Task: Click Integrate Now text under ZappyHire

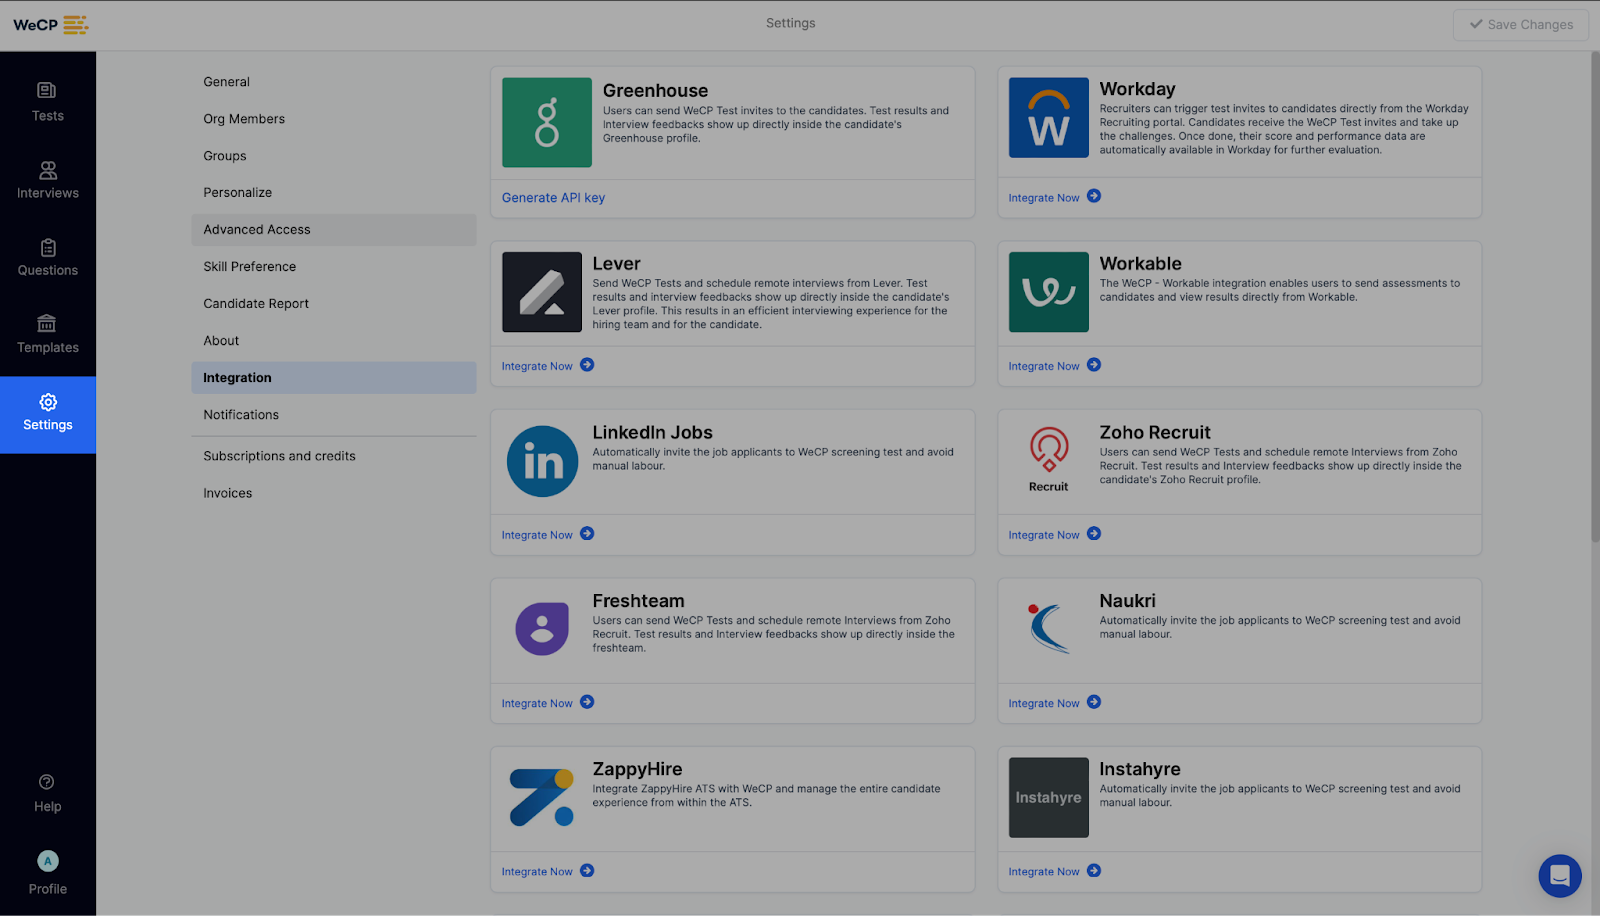Action: point(537,872)
